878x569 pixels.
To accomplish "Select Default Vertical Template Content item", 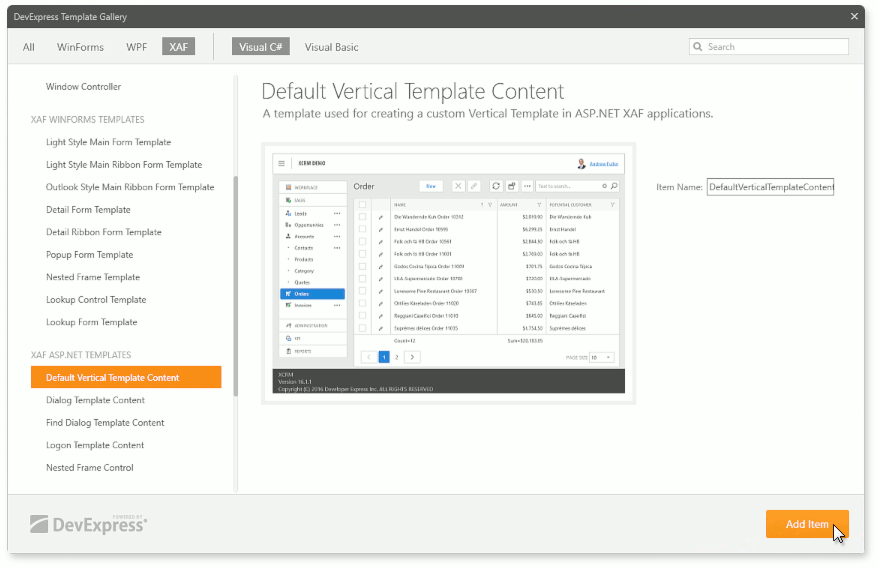I will pos(126,377).
